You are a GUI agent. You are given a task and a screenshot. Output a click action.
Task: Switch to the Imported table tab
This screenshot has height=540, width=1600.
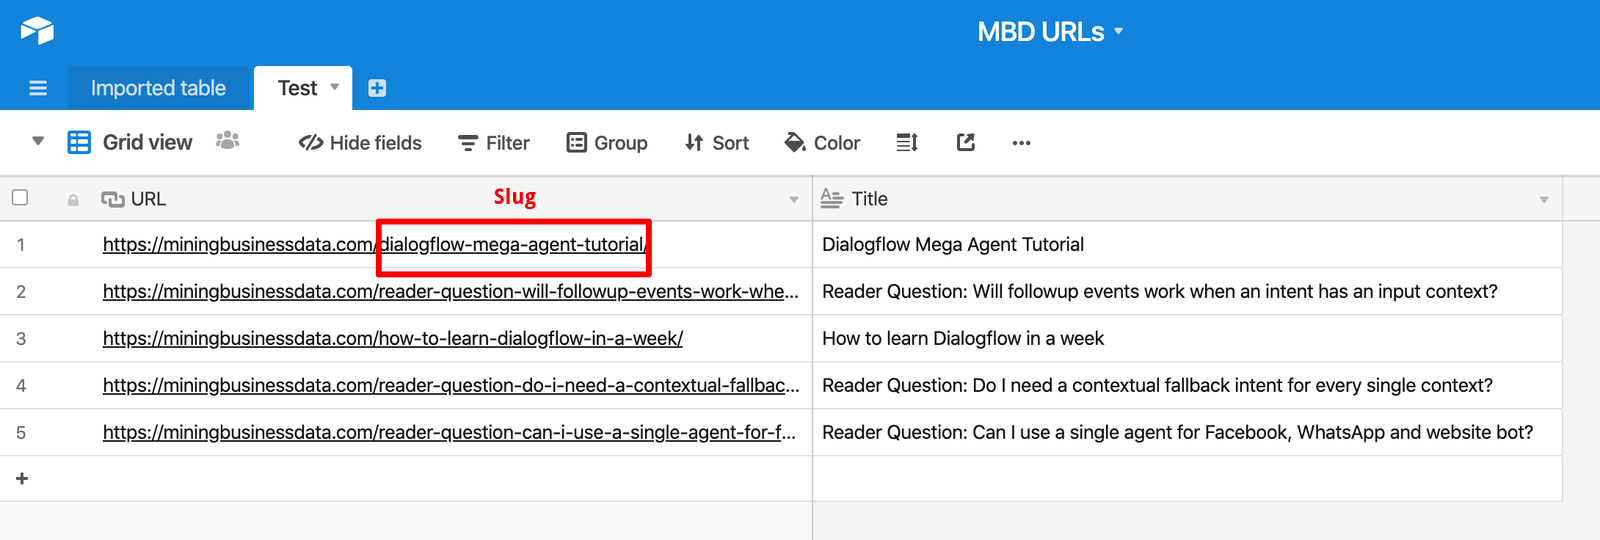(x=158, y=88)
